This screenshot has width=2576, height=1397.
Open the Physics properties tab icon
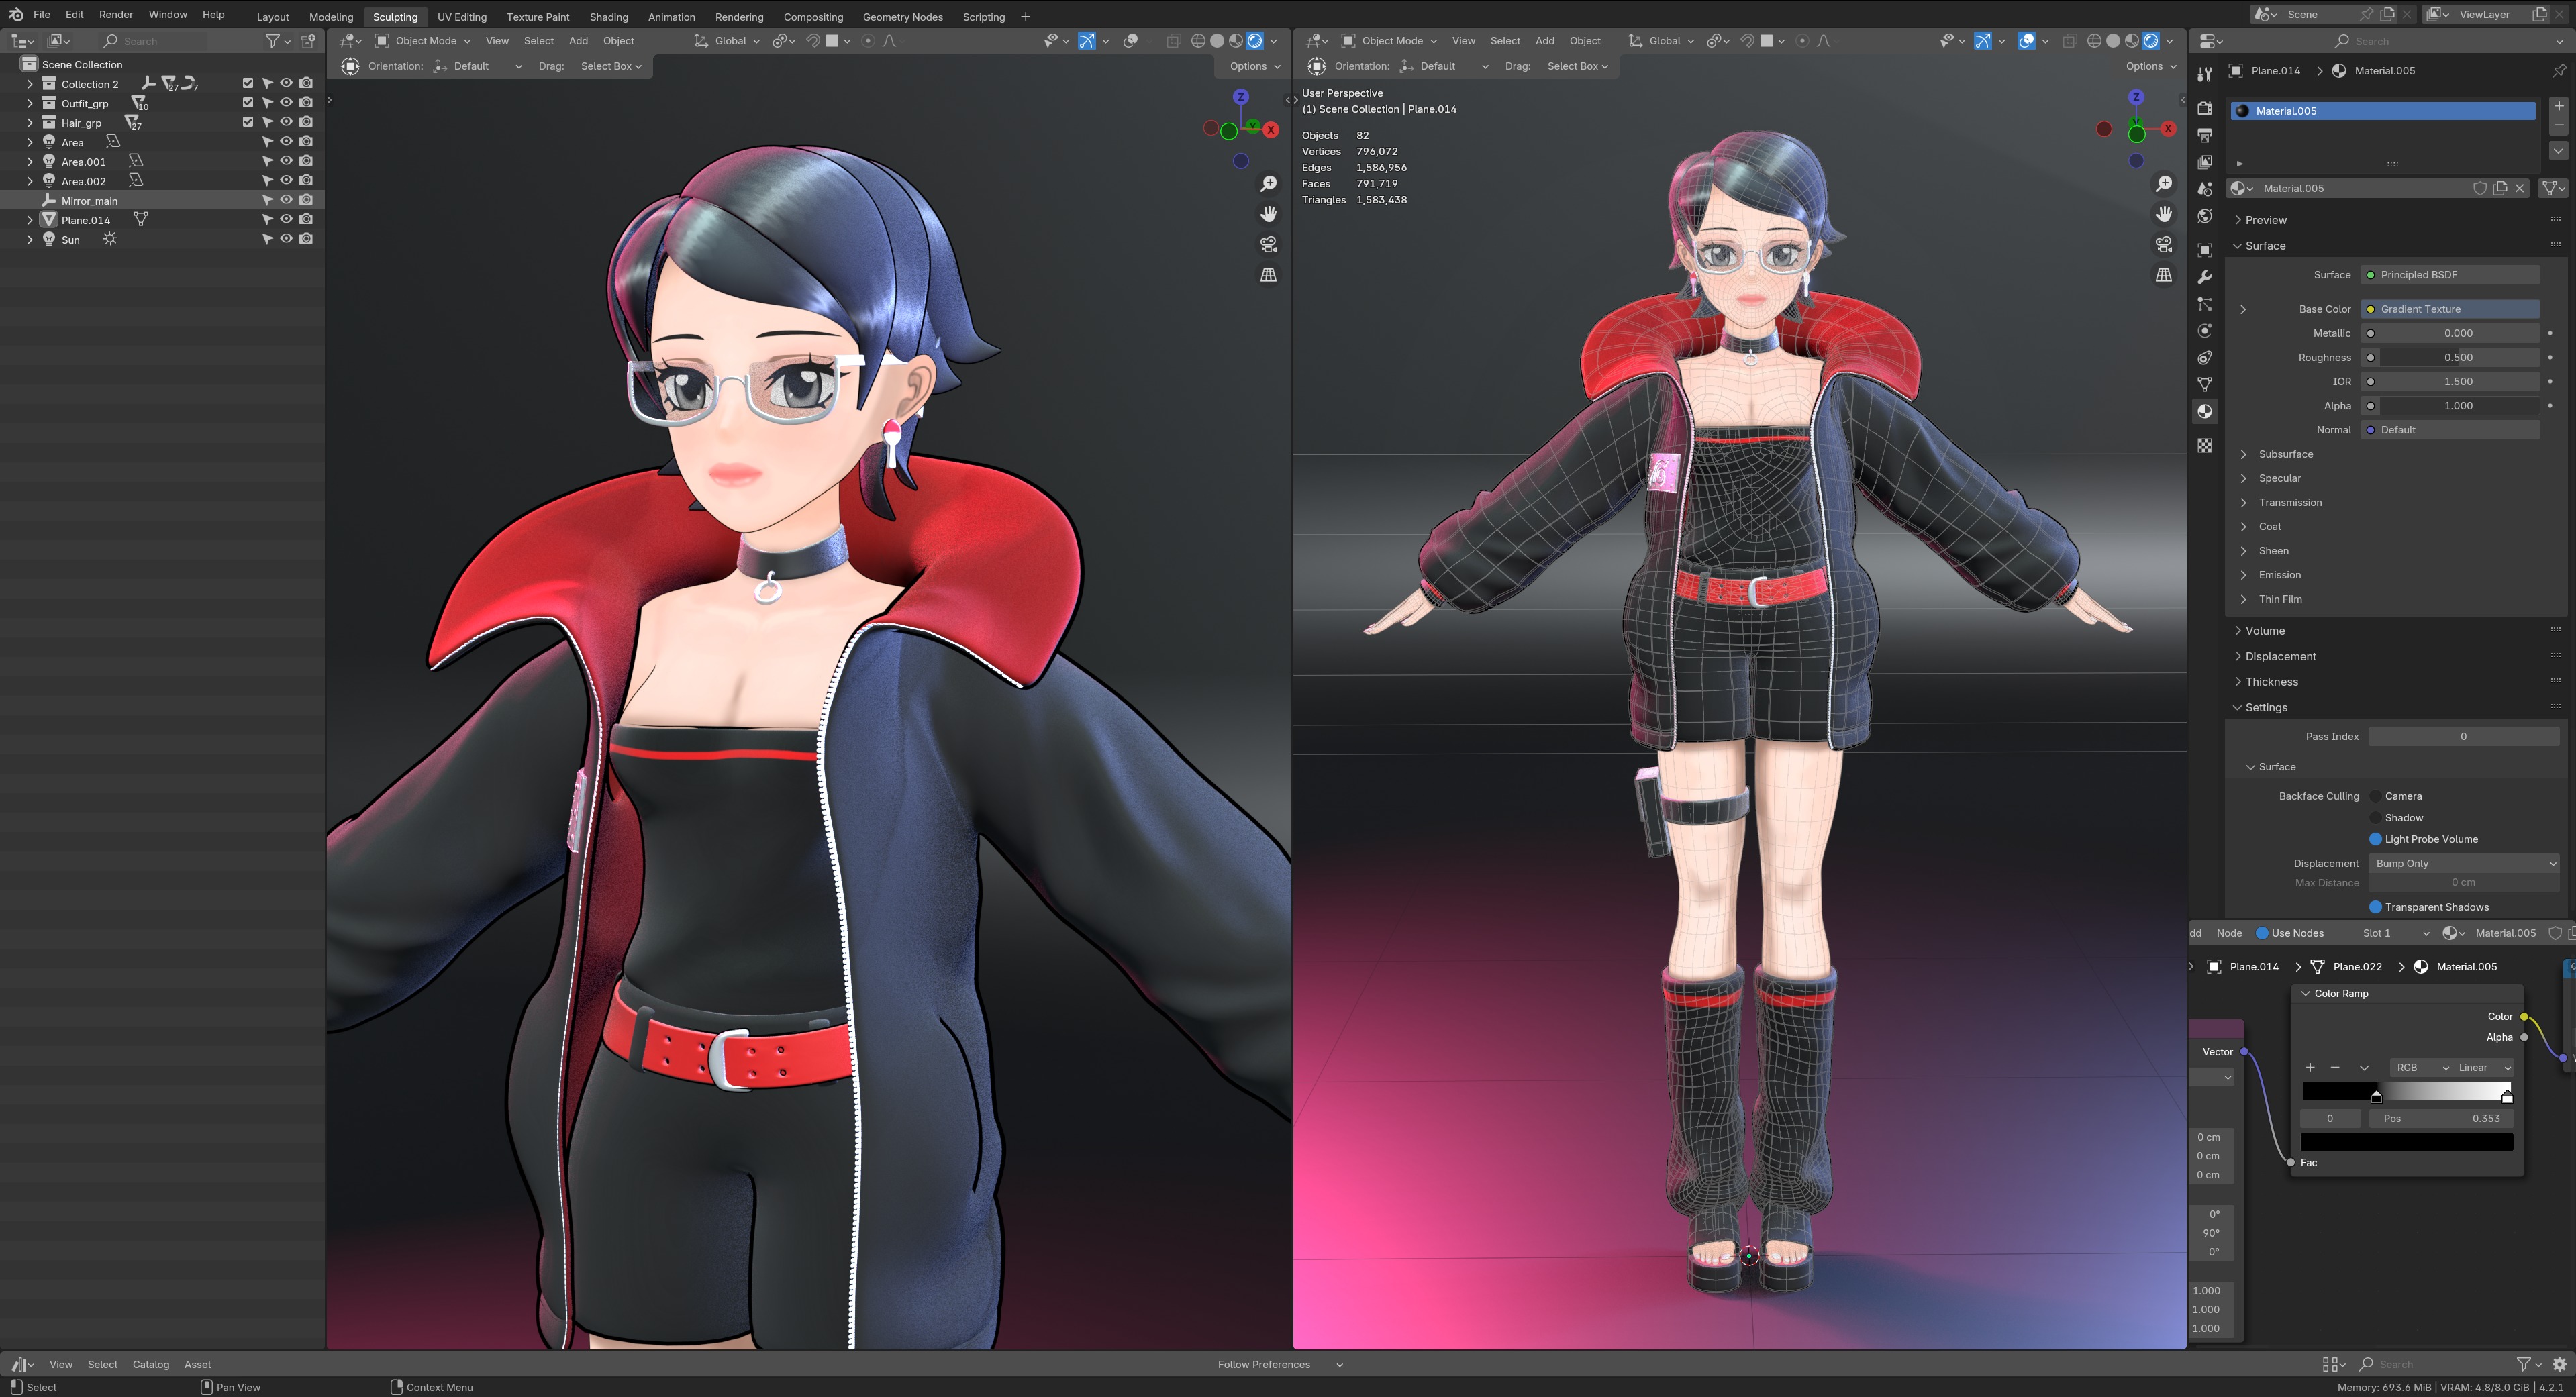click(2204, 331)
